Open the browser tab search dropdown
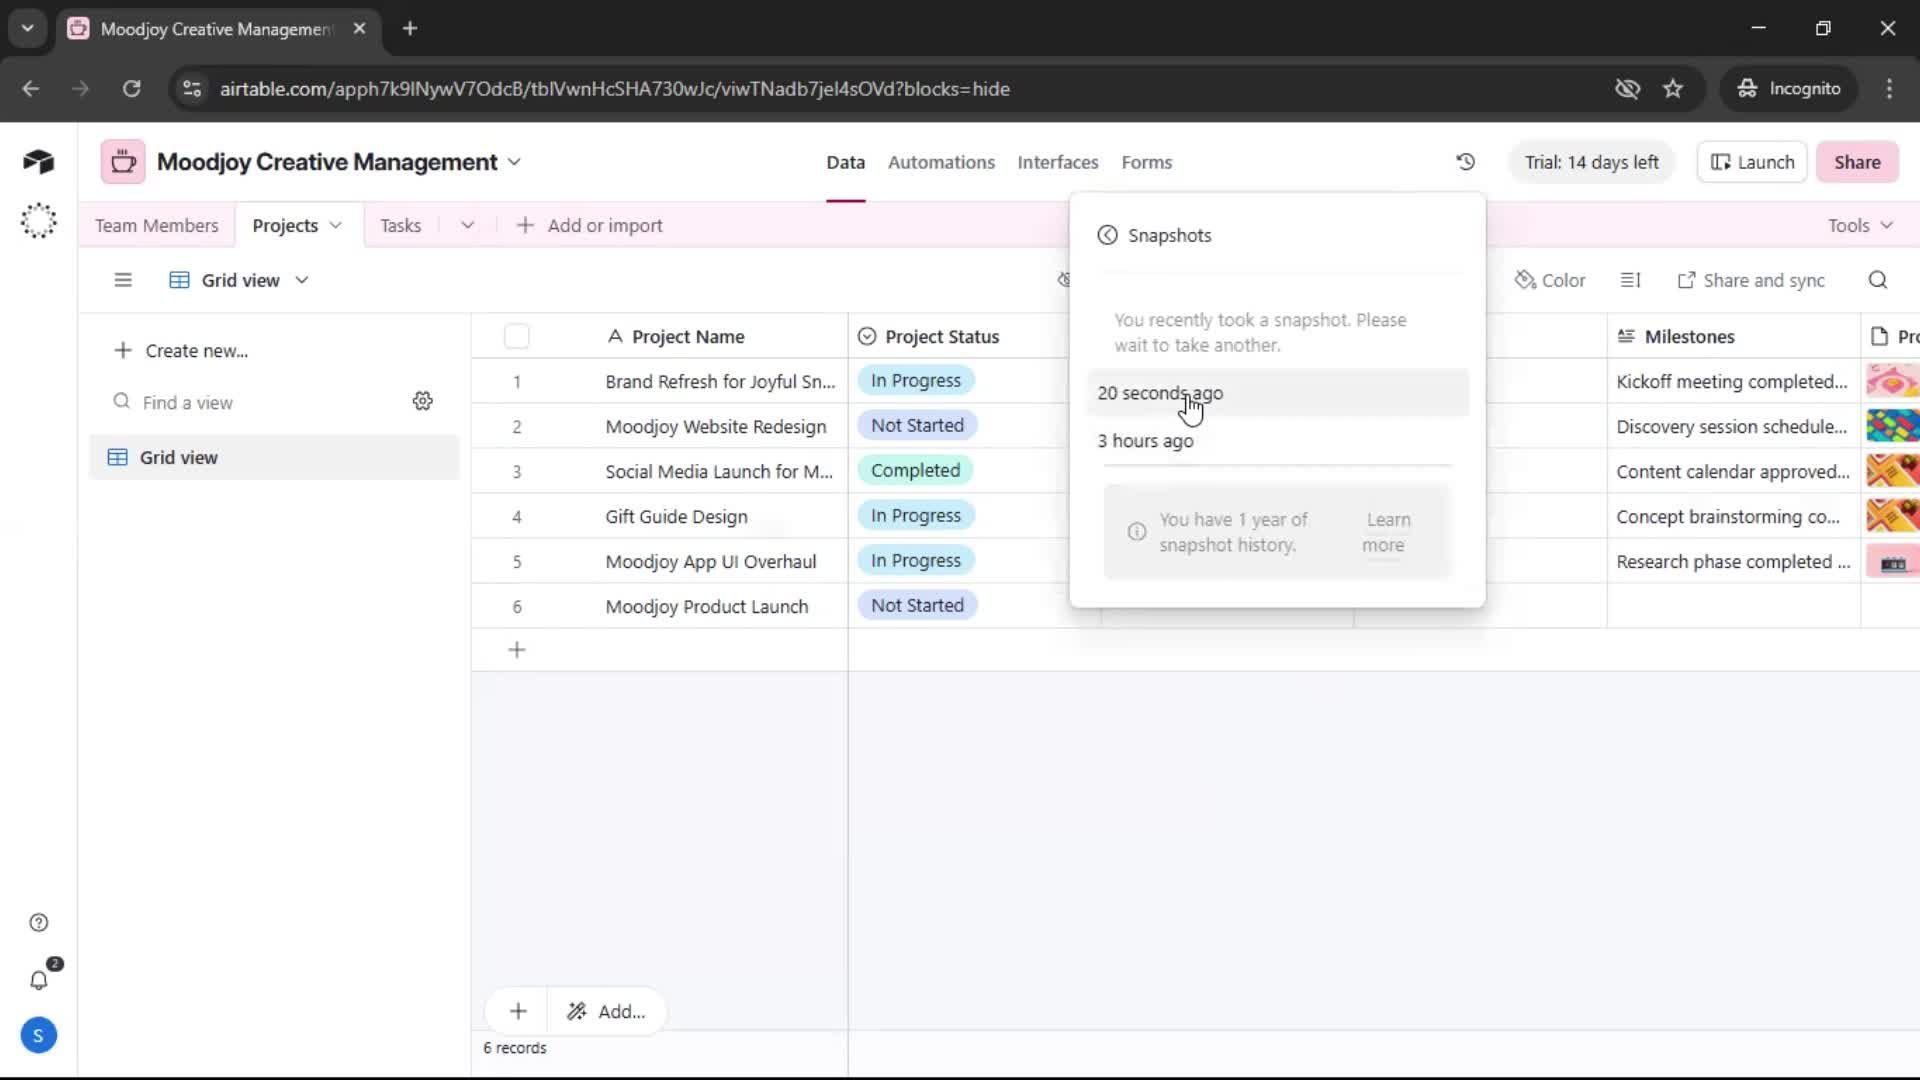This screenshot has height=1080, width=1920. [28, 29]
